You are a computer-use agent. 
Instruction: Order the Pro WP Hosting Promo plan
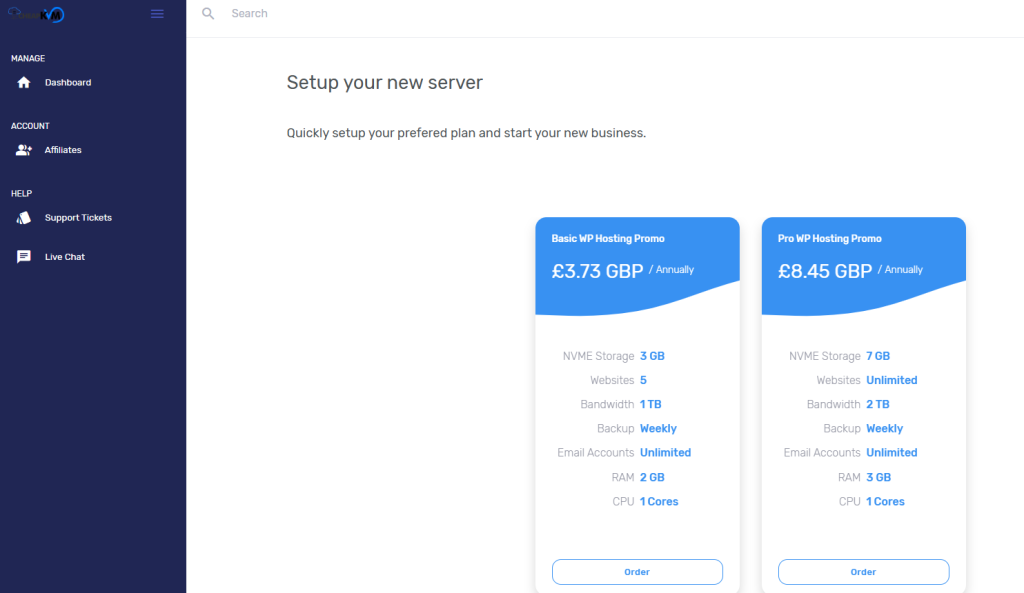pyautogui.click(x=863, y=571)
